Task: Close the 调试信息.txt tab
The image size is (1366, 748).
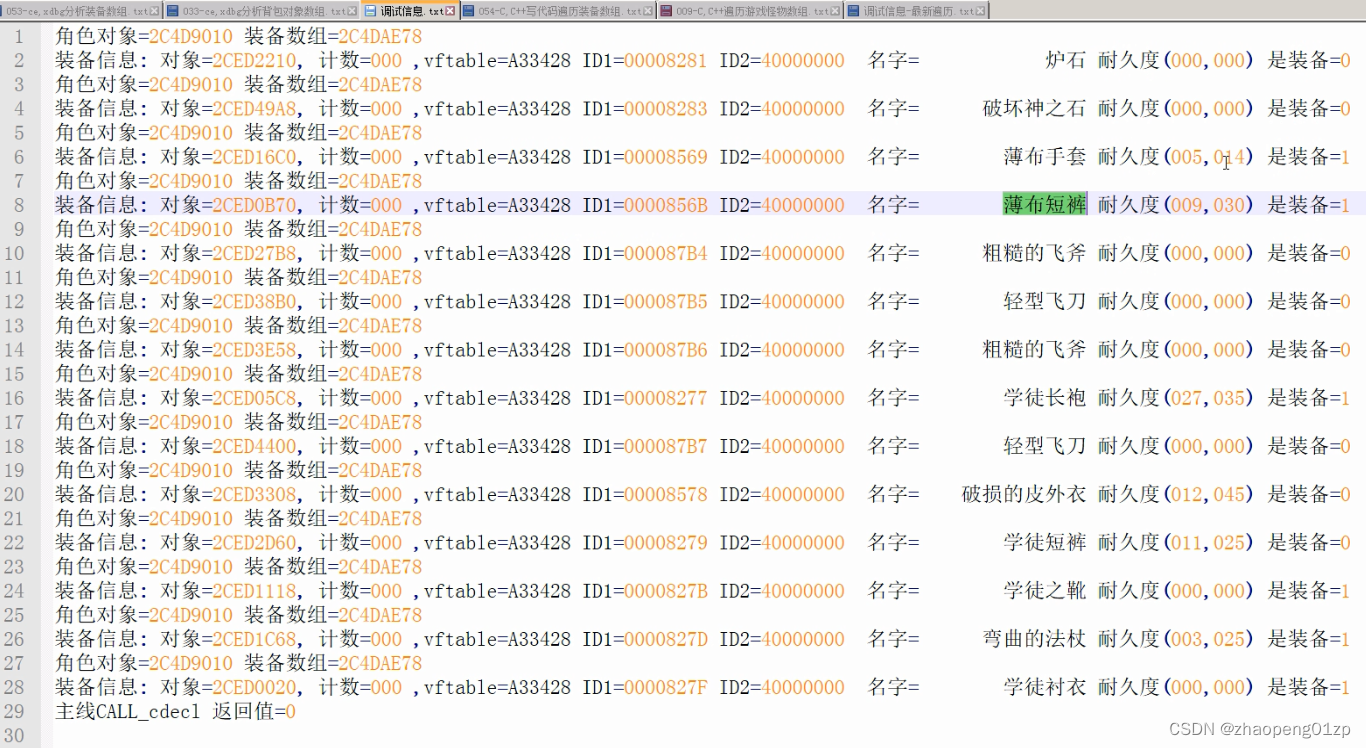Action: pos(450,11)
